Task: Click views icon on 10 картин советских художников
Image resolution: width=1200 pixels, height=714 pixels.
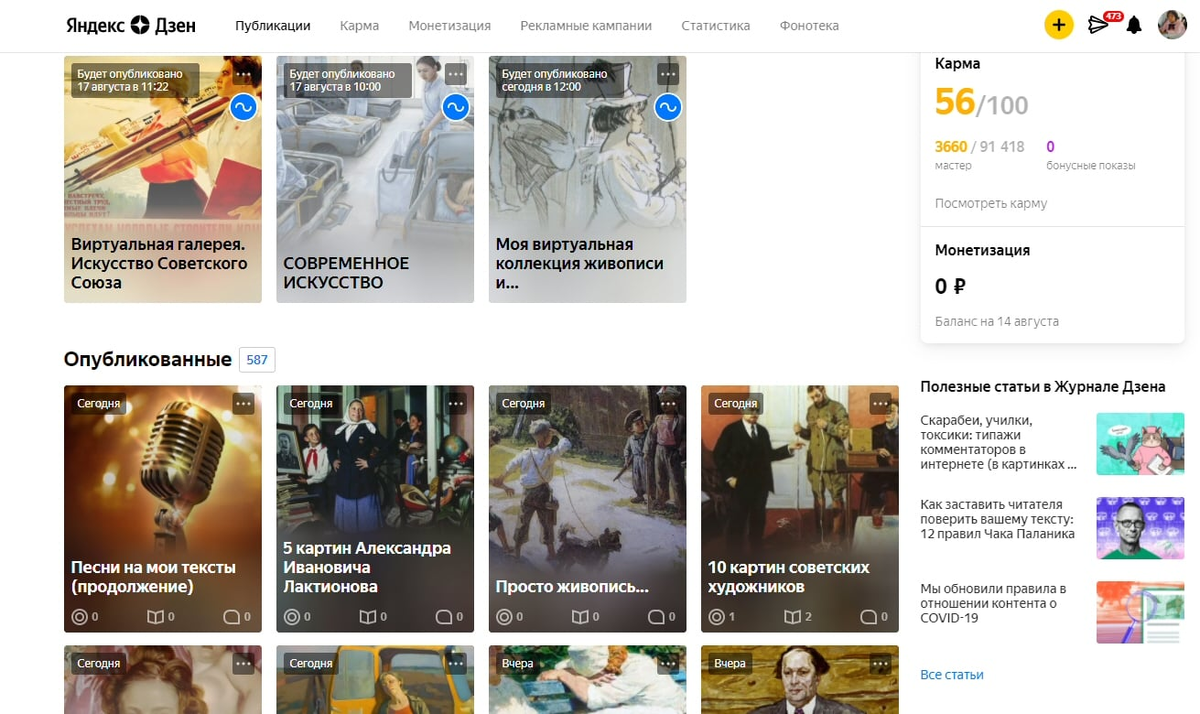Action: click(x=716, y=617)
